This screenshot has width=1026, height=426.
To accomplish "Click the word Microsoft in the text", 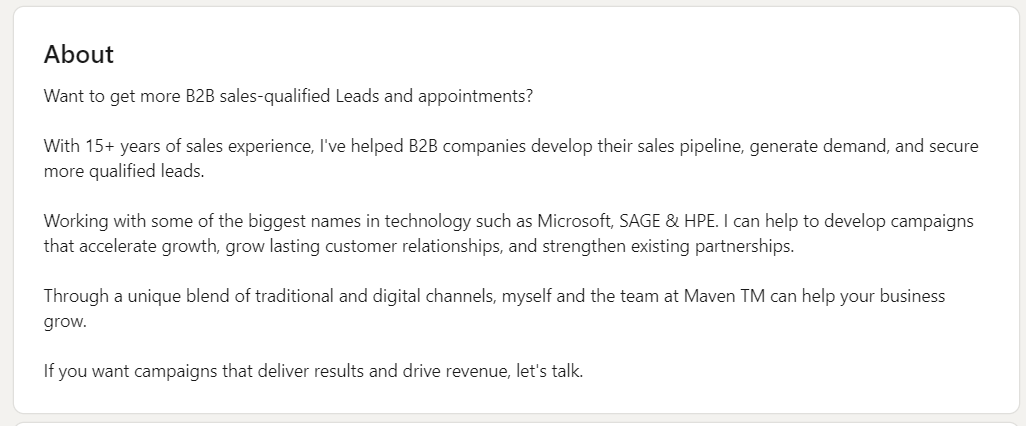I will (x=575, y=221).
